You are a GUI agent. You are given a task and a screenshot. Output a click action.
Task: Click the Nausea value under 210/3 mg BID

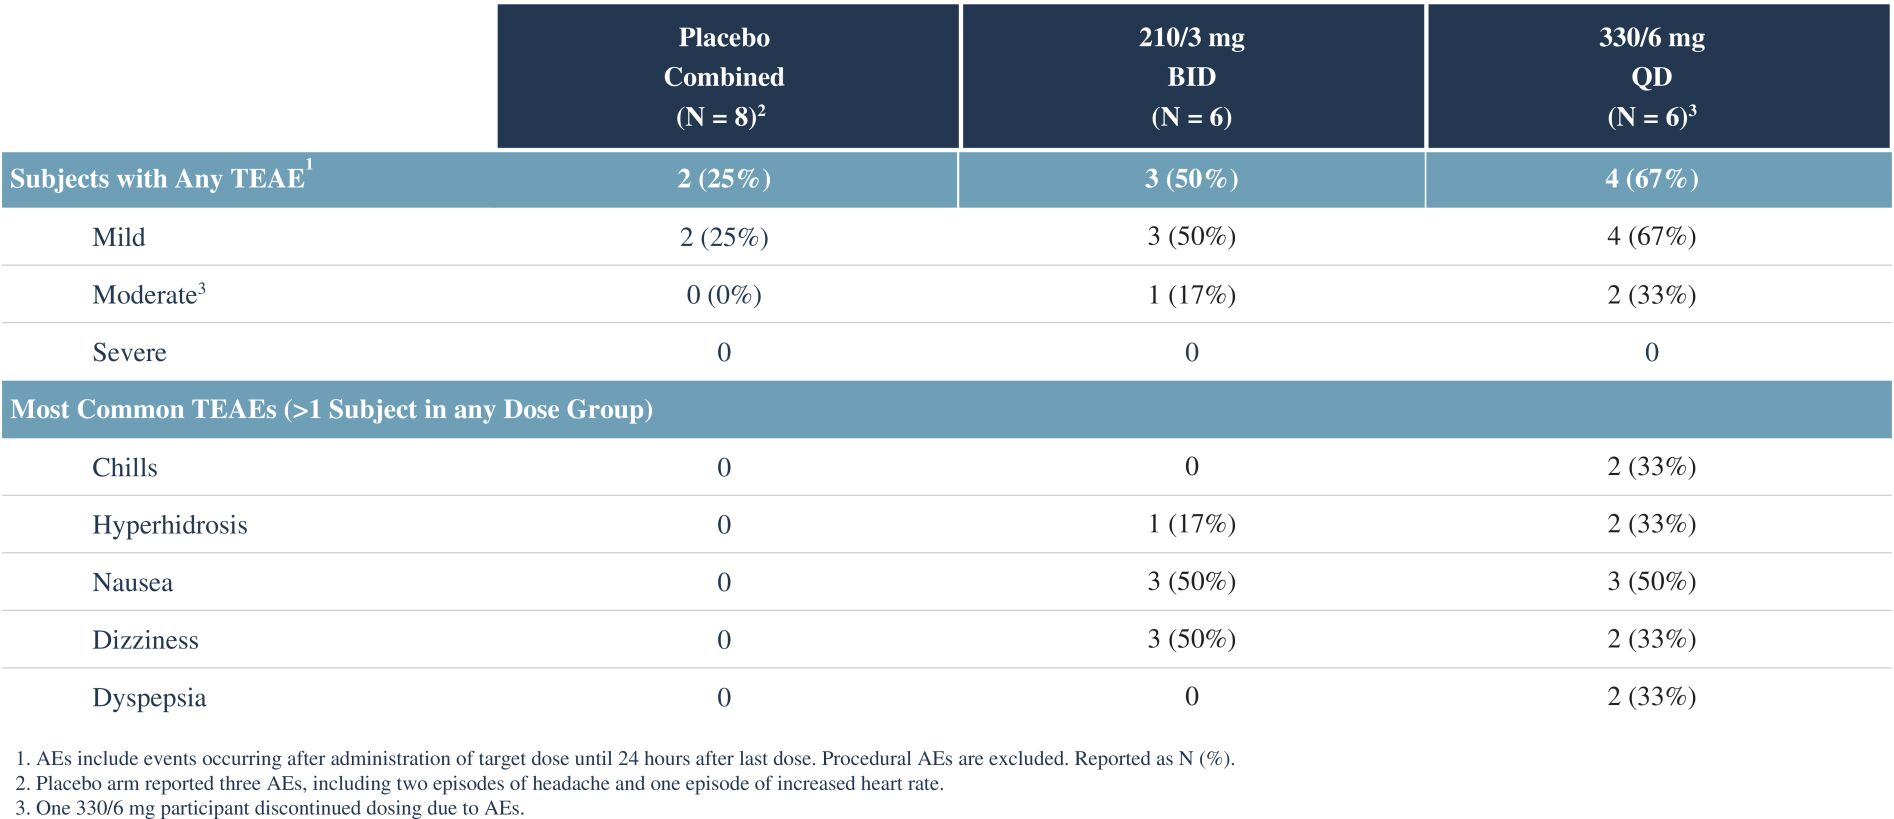point(1191,582)
